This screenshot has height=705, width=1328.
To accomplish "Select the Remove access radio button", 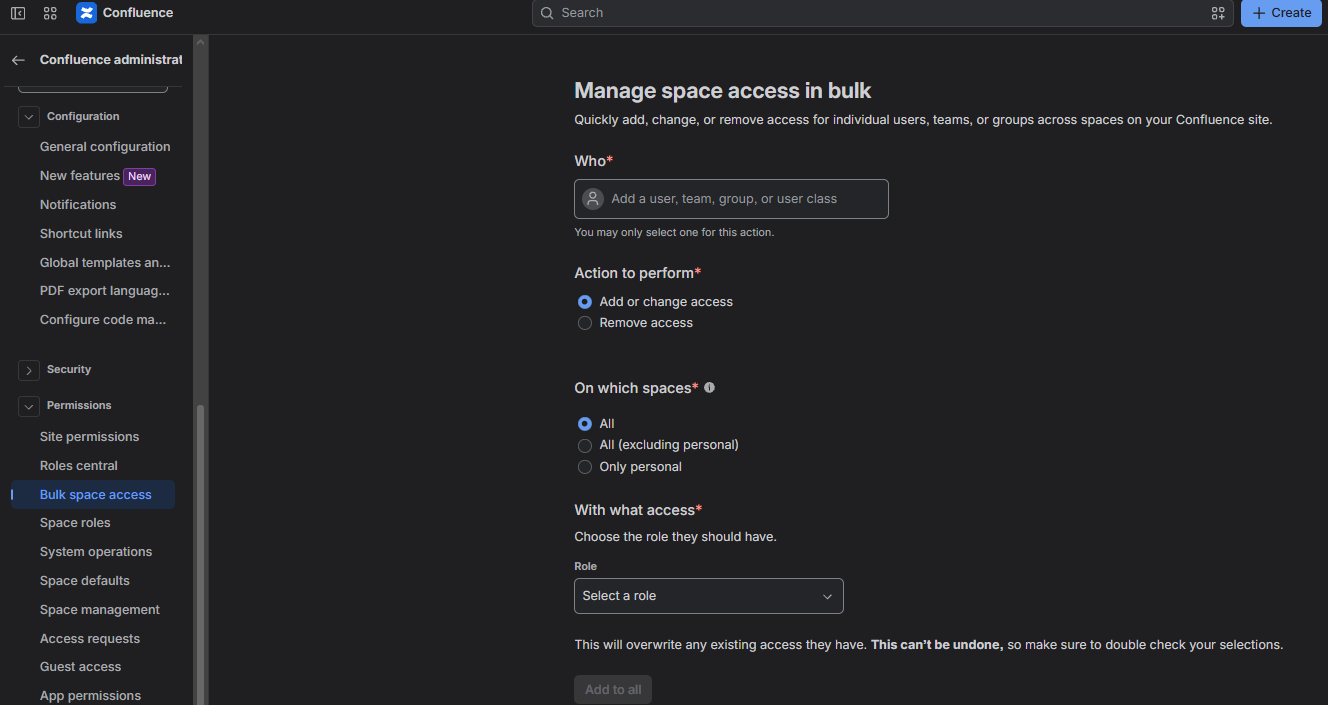I will pyautogui.click(x=585, y=323).
